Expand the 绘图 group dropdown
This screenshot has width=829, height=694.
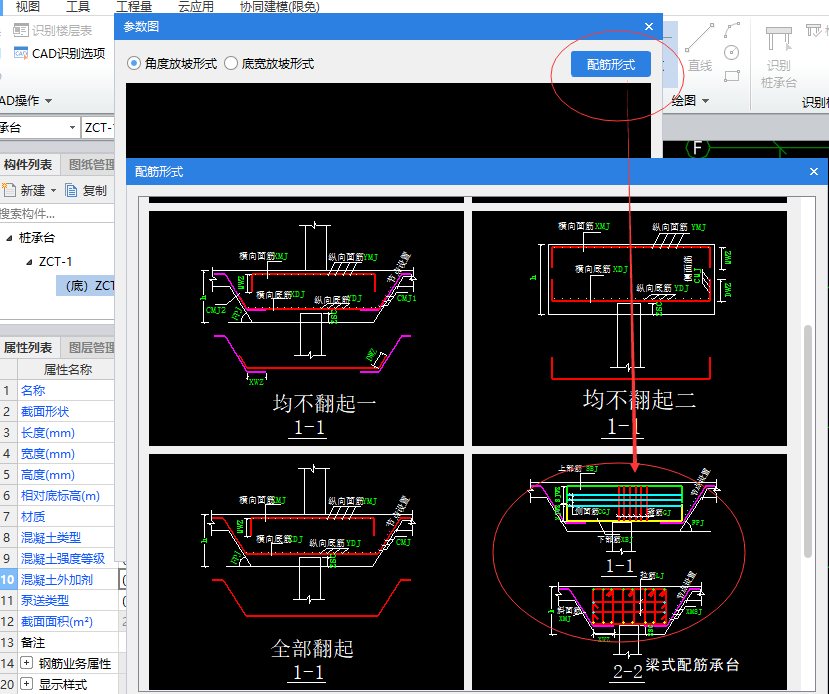(705, 100)
